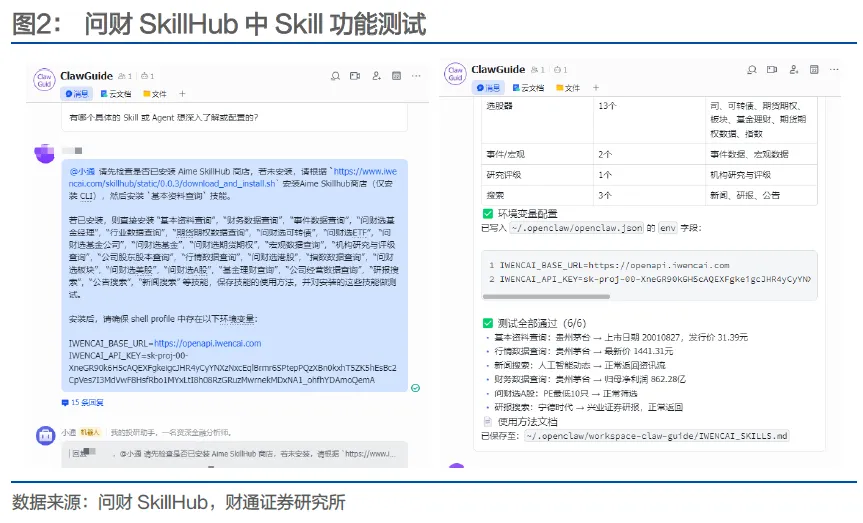Click 新闻搜索 test result line
Screen dimensions: 863x523
(x=580, y=365)
